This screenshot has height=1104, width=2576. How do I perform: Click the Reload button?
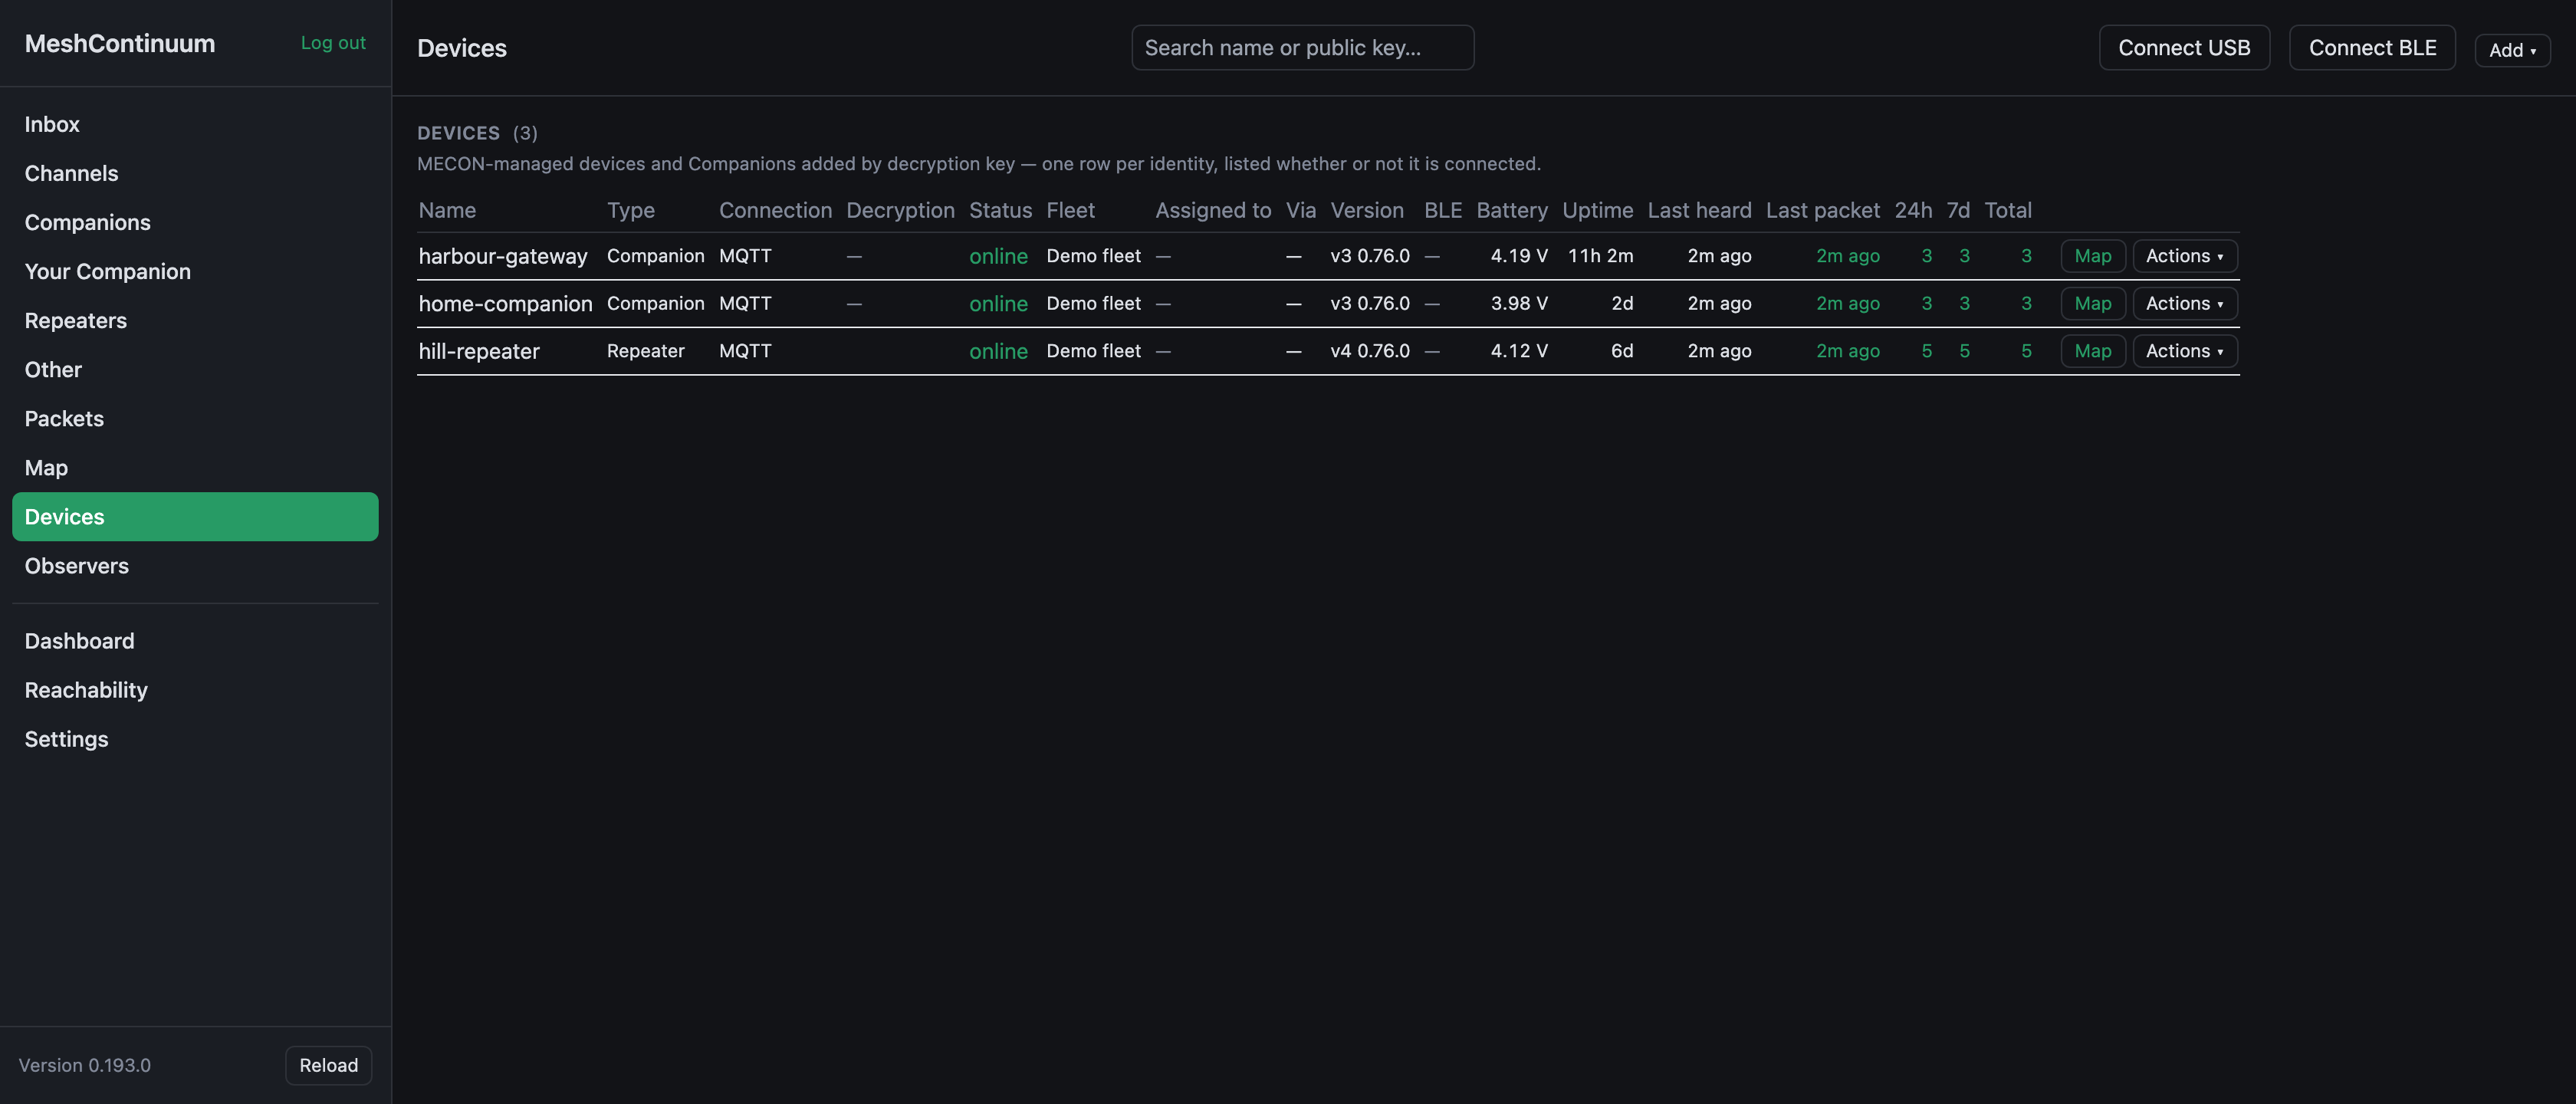tap(328, 1065)
